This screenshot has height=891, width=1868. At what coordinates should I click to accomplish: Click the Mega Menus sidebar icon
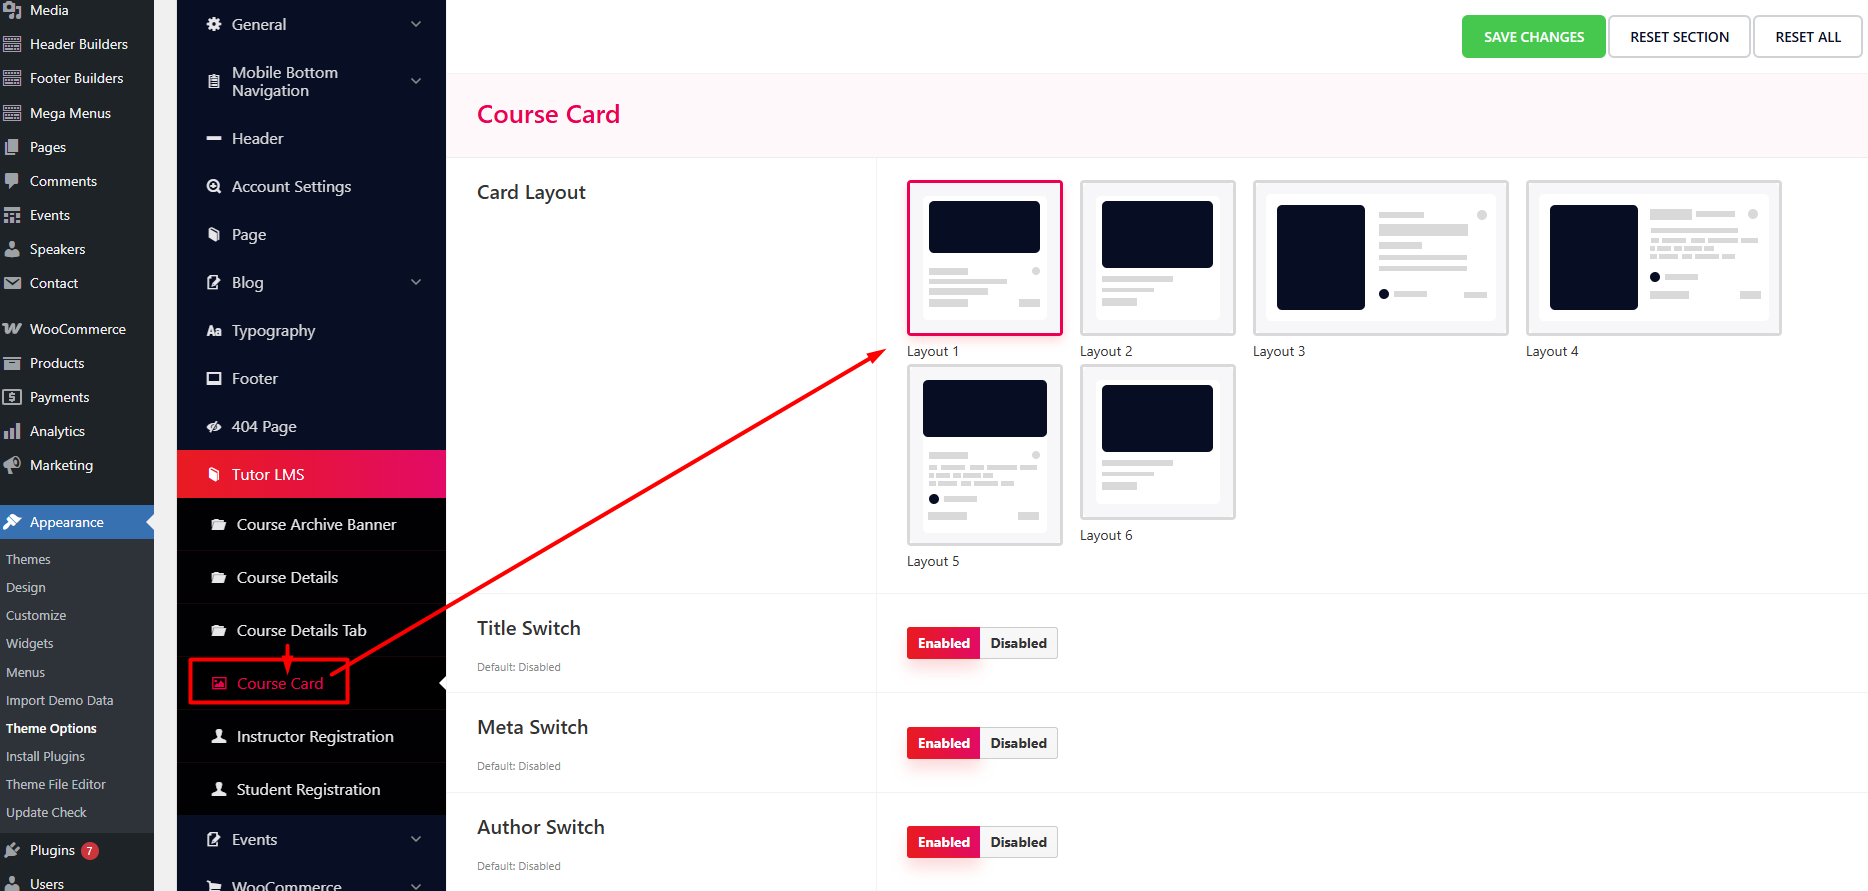click(12, 113)
